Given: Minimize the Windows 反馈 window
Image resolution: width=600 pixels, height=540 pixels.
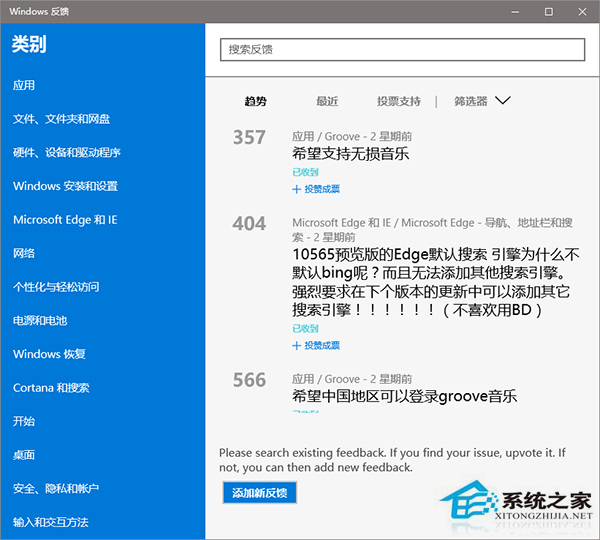Looking at the screenshot, I should coord(515,12).
